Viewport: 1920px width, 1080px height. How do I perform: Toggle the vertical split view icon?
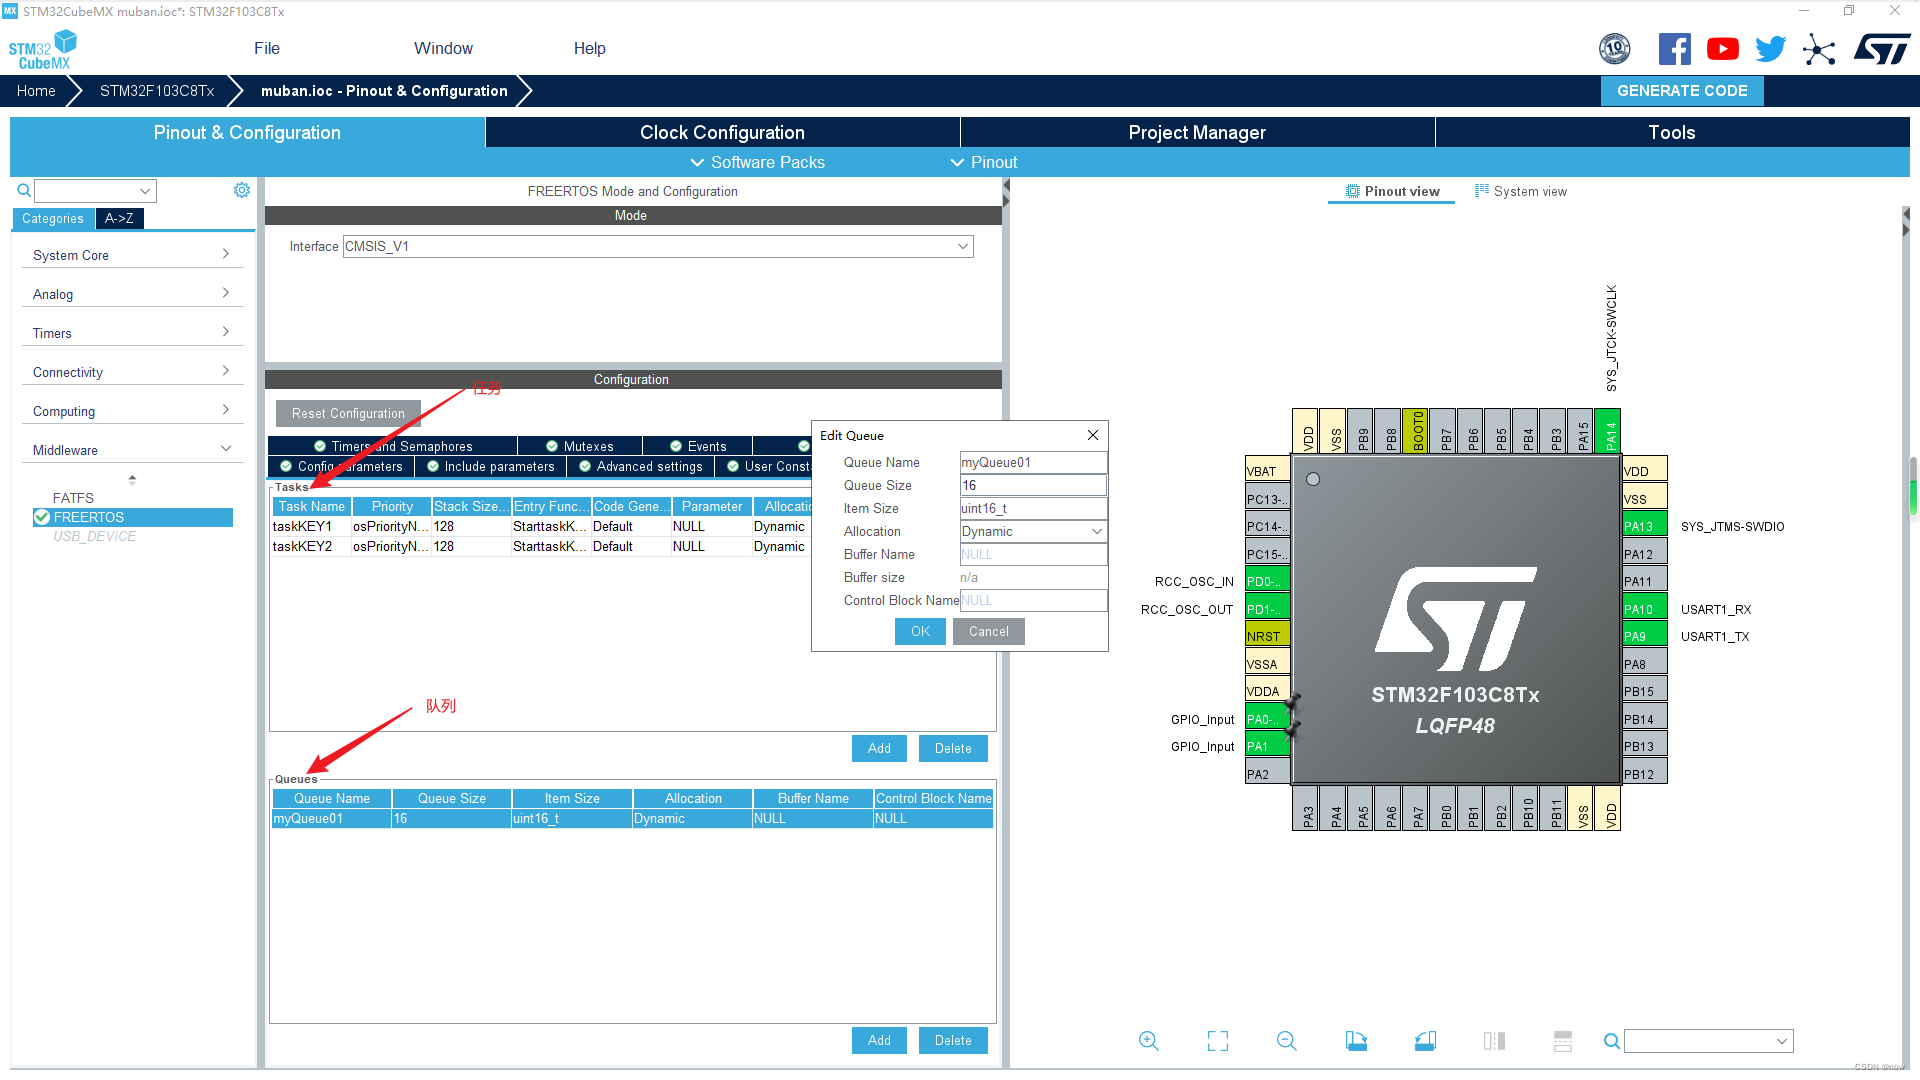point(1494,1041)
